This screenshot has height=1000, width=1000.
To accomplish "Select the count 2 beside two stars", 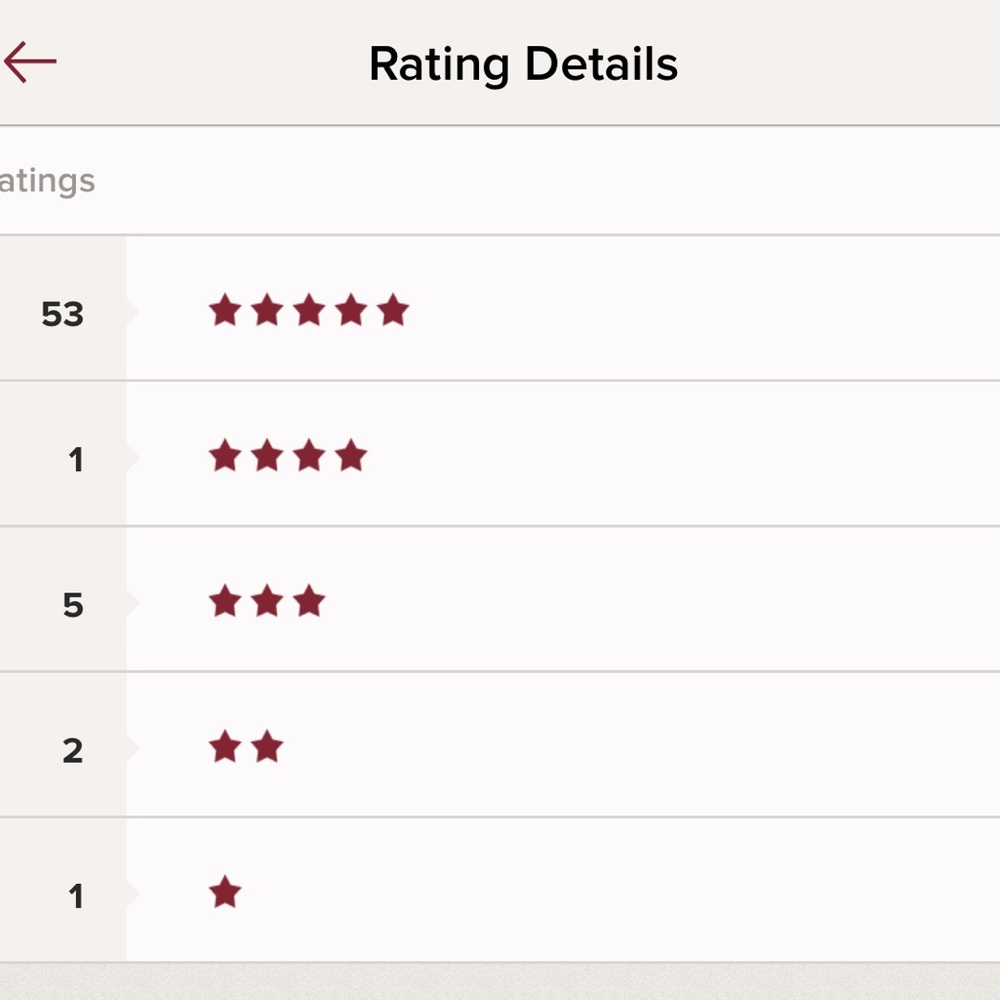I will pyautogui.click(x=73, y=750).
